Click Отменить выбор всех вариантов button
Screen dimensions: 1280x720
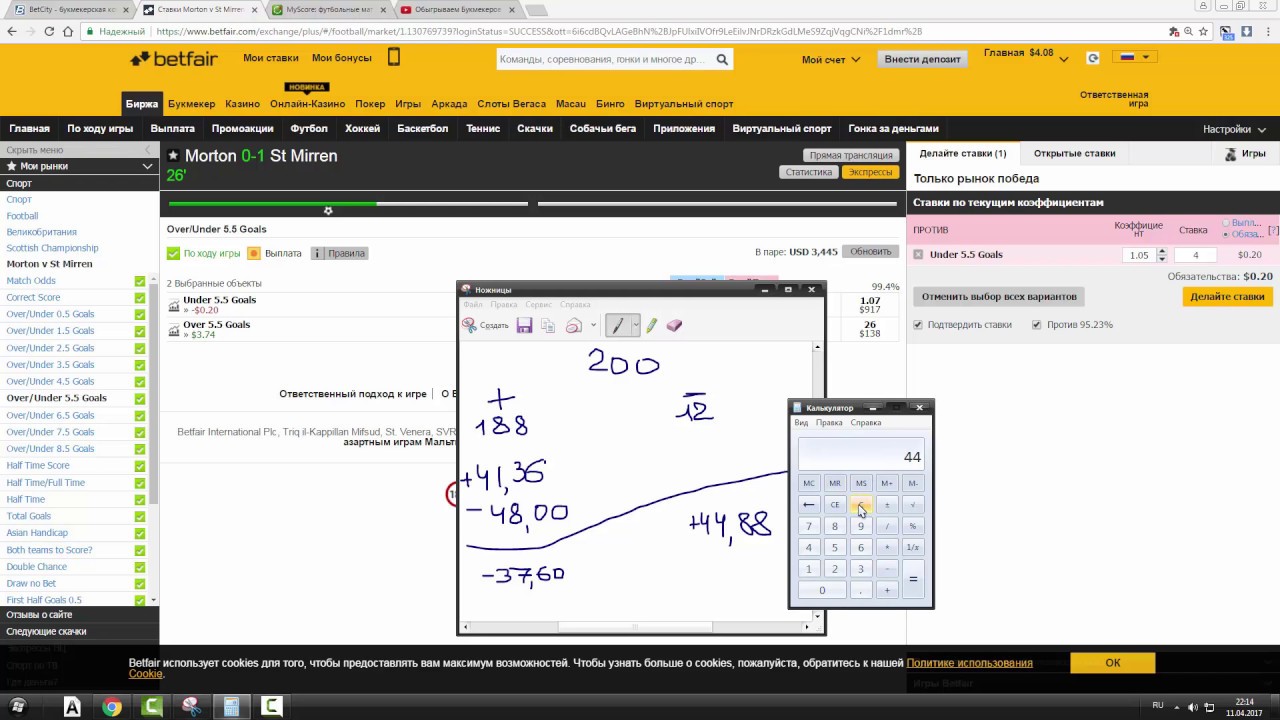point(999,297)
